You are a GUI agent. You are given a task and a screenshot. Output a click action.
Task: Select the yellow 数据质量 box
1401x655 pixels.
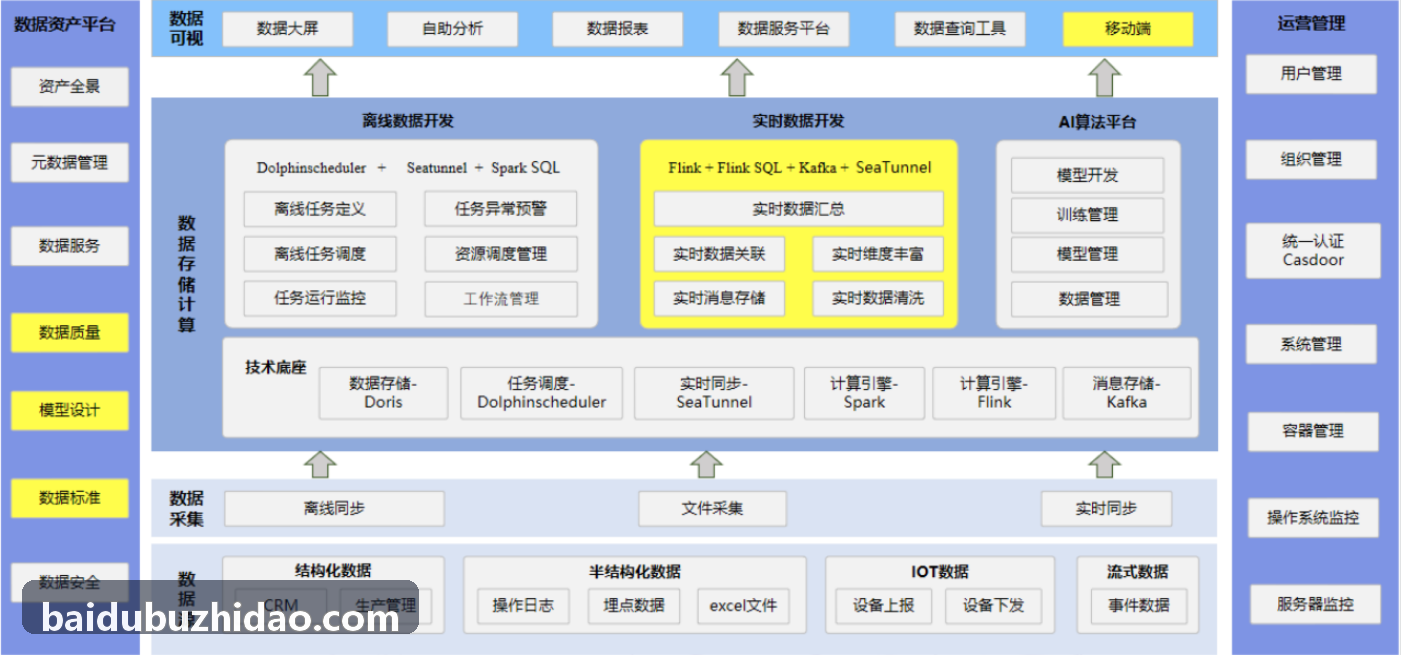point(70,333)
